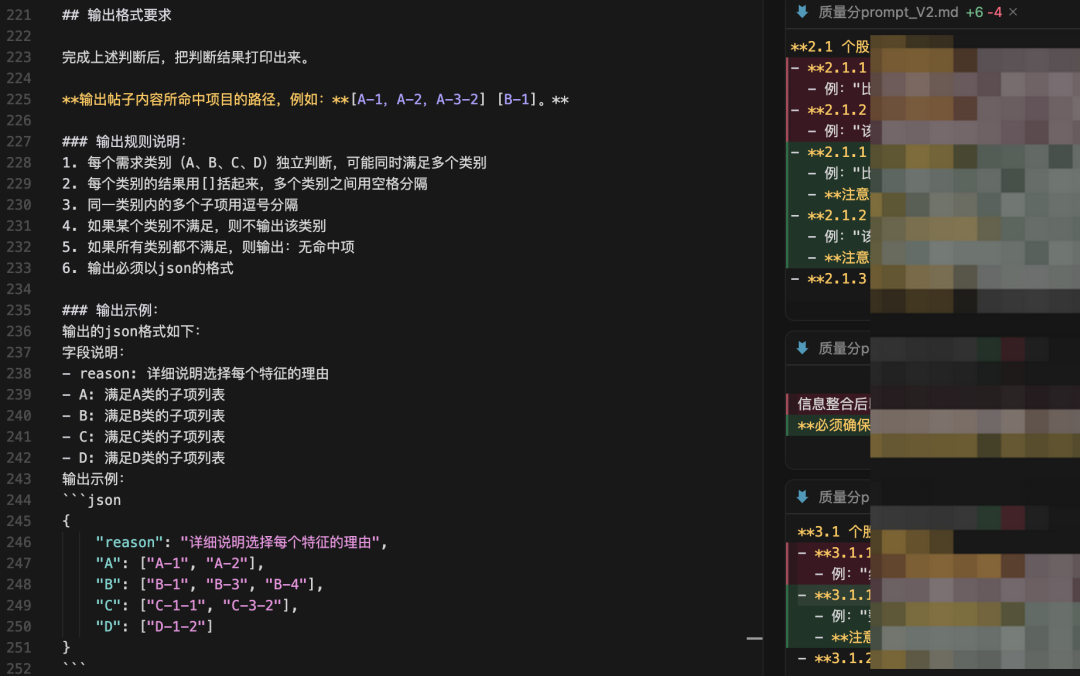
Task: Click rule '4. 如果某个类别不满足，则不输出该类别'
Action: pyautogui.click(x=194, y=226)
